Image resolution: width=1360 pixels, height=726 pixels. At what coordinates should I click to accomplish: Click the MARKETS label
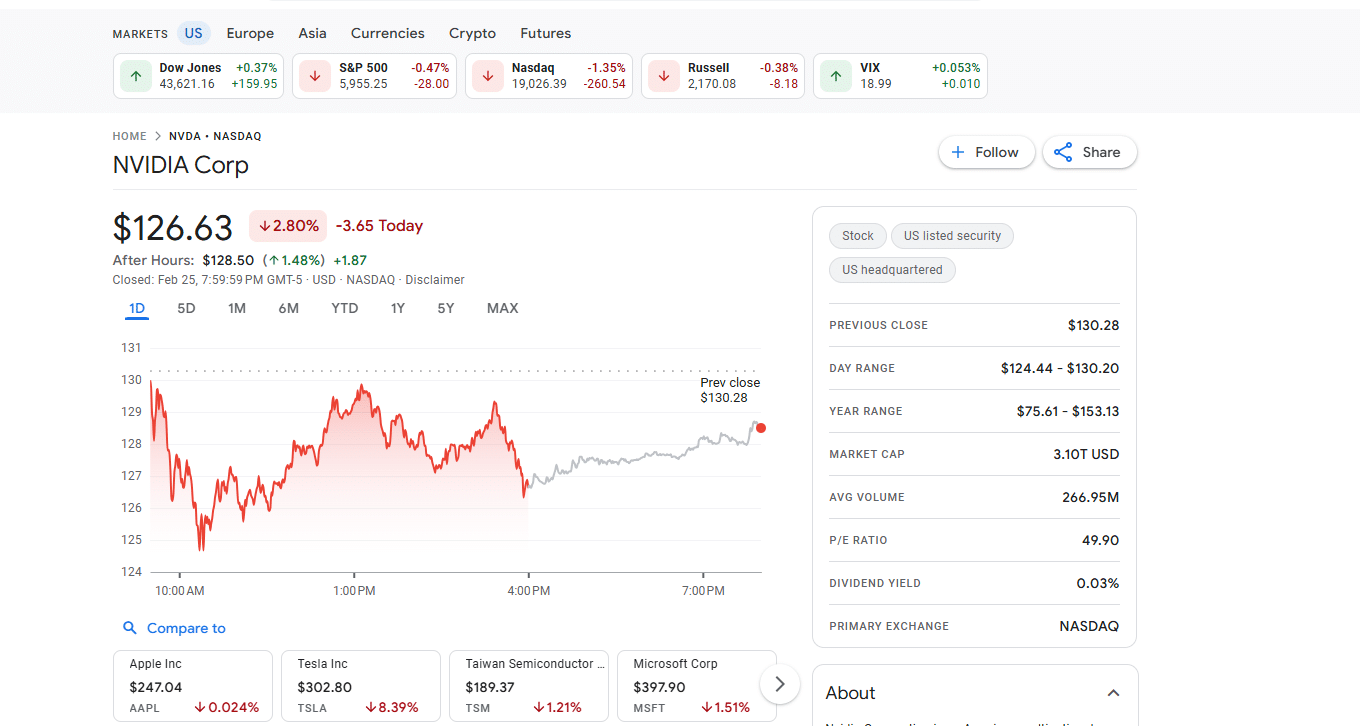pyautogui.click(x=140, y=34)
